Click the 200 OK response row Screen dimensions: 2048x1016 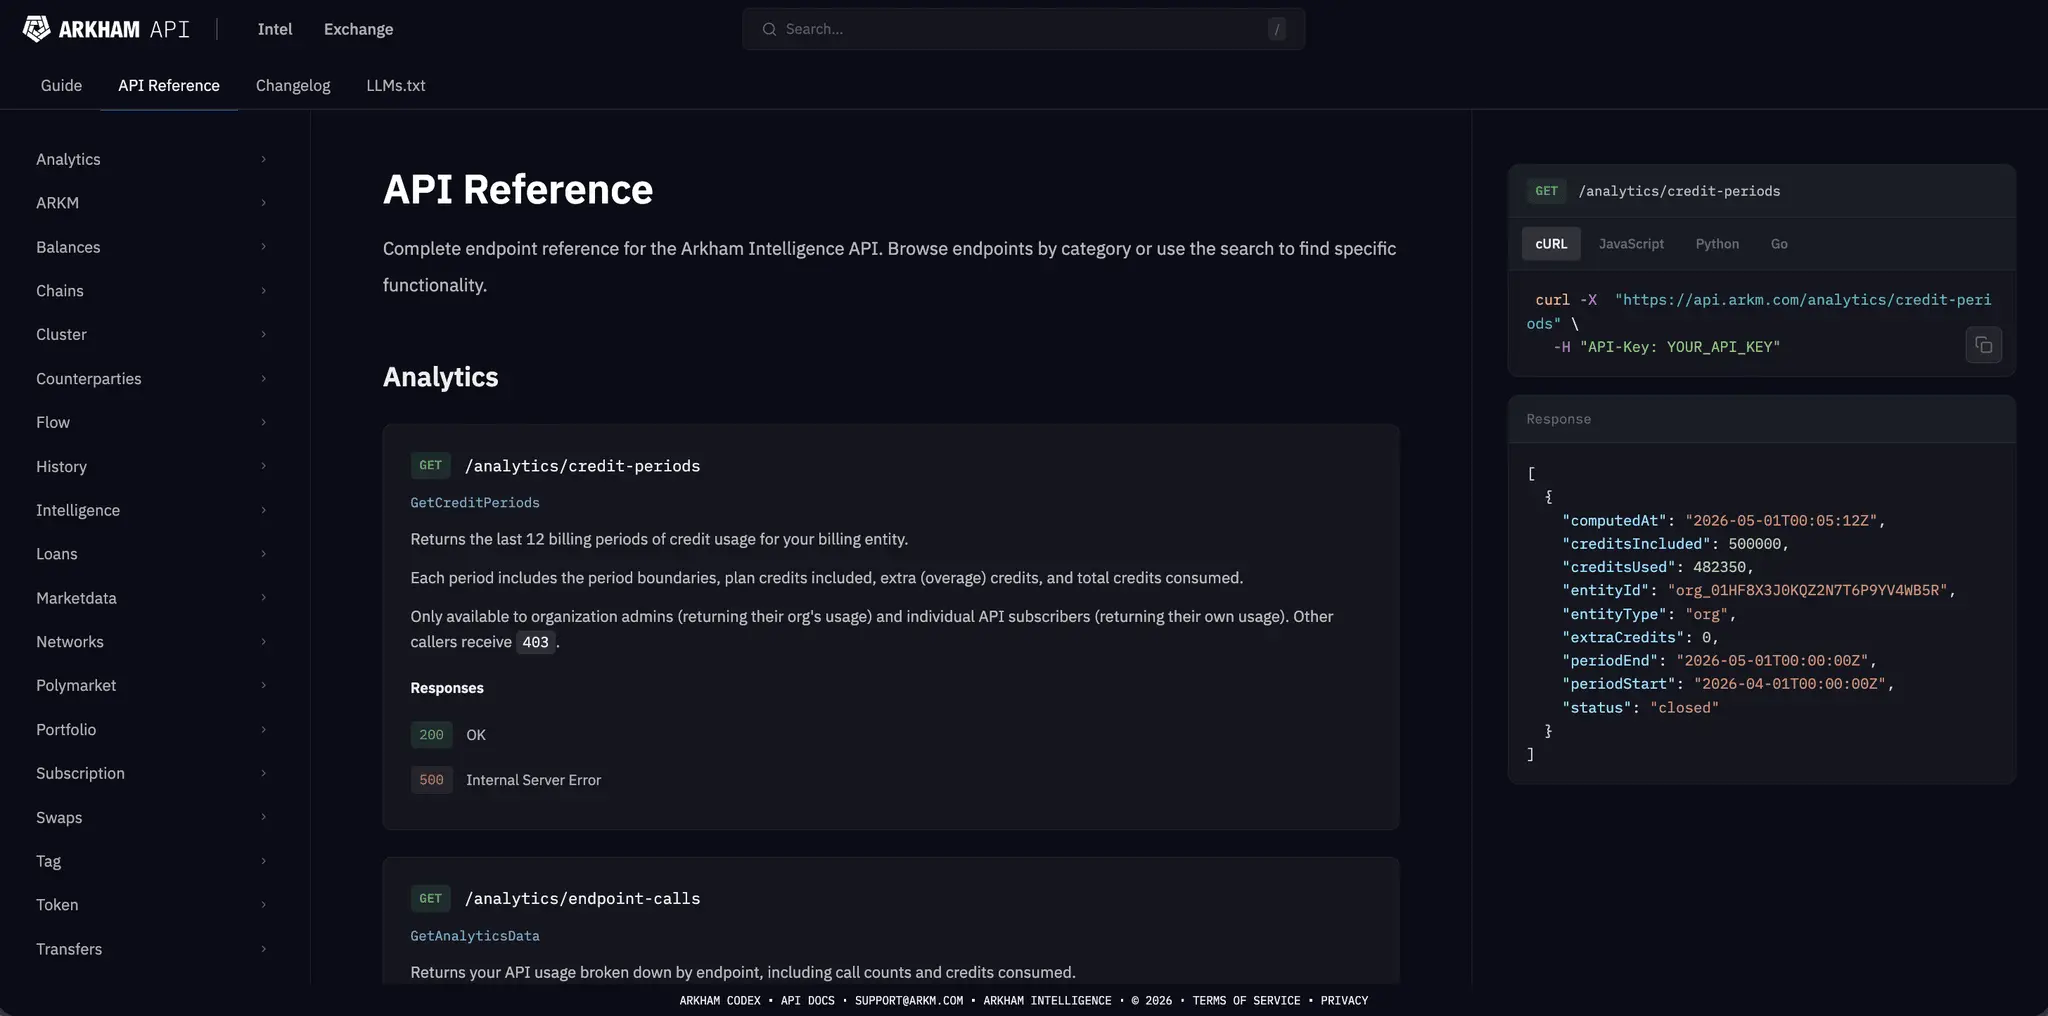tap(448, 735)
